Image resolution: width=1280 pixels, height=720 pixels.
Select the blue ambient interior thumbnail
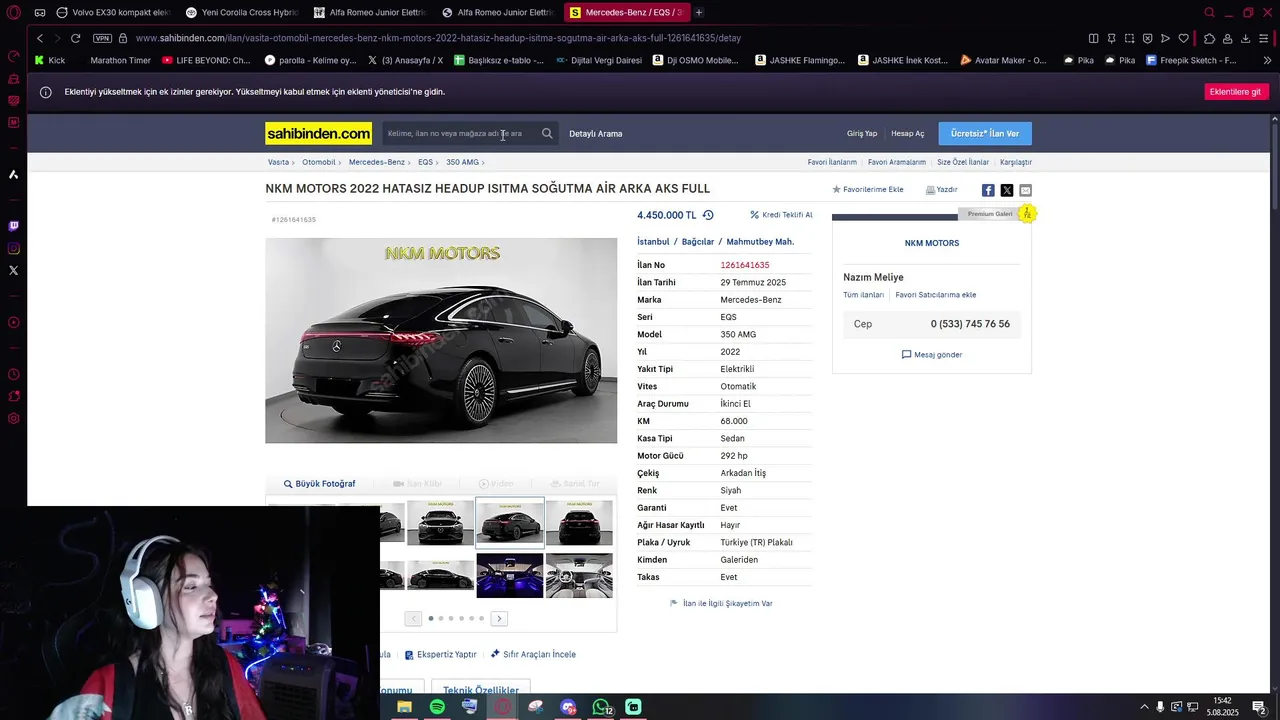point(510,575)
